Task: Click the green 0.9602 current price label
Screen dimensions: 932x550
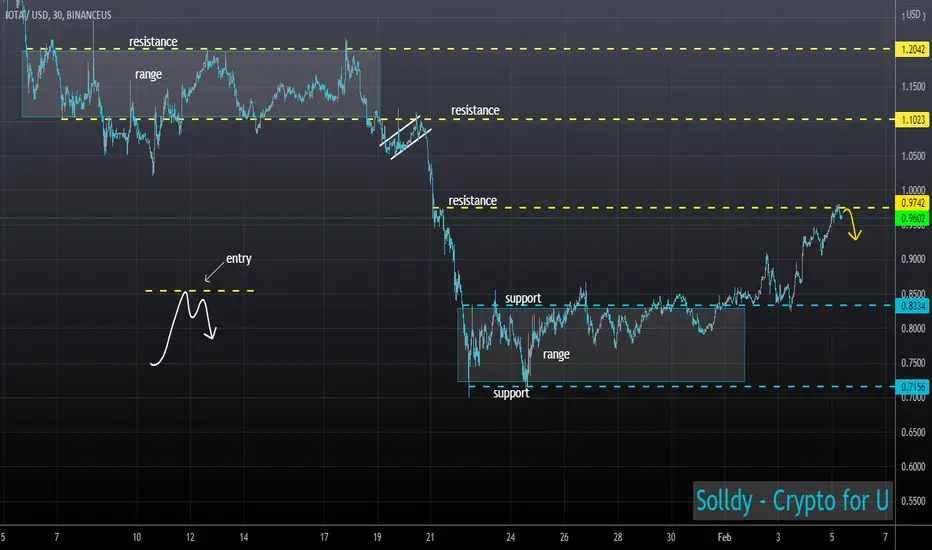Action: click(912, 218)
